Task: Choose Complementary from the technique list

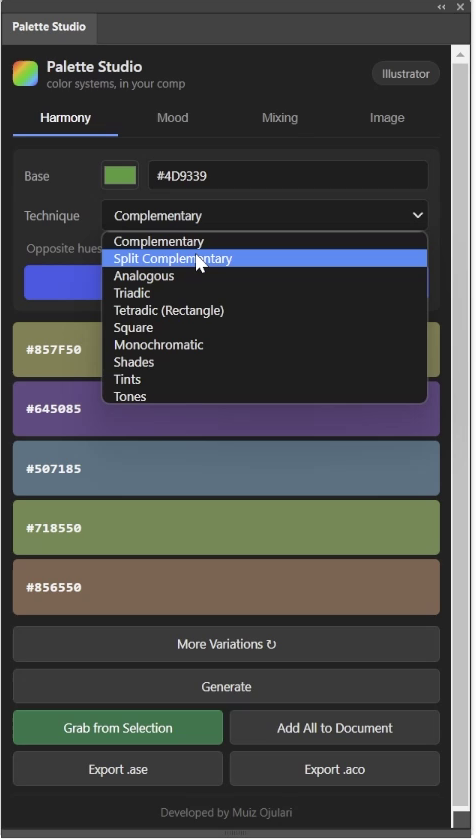Action: click(265, 241)
